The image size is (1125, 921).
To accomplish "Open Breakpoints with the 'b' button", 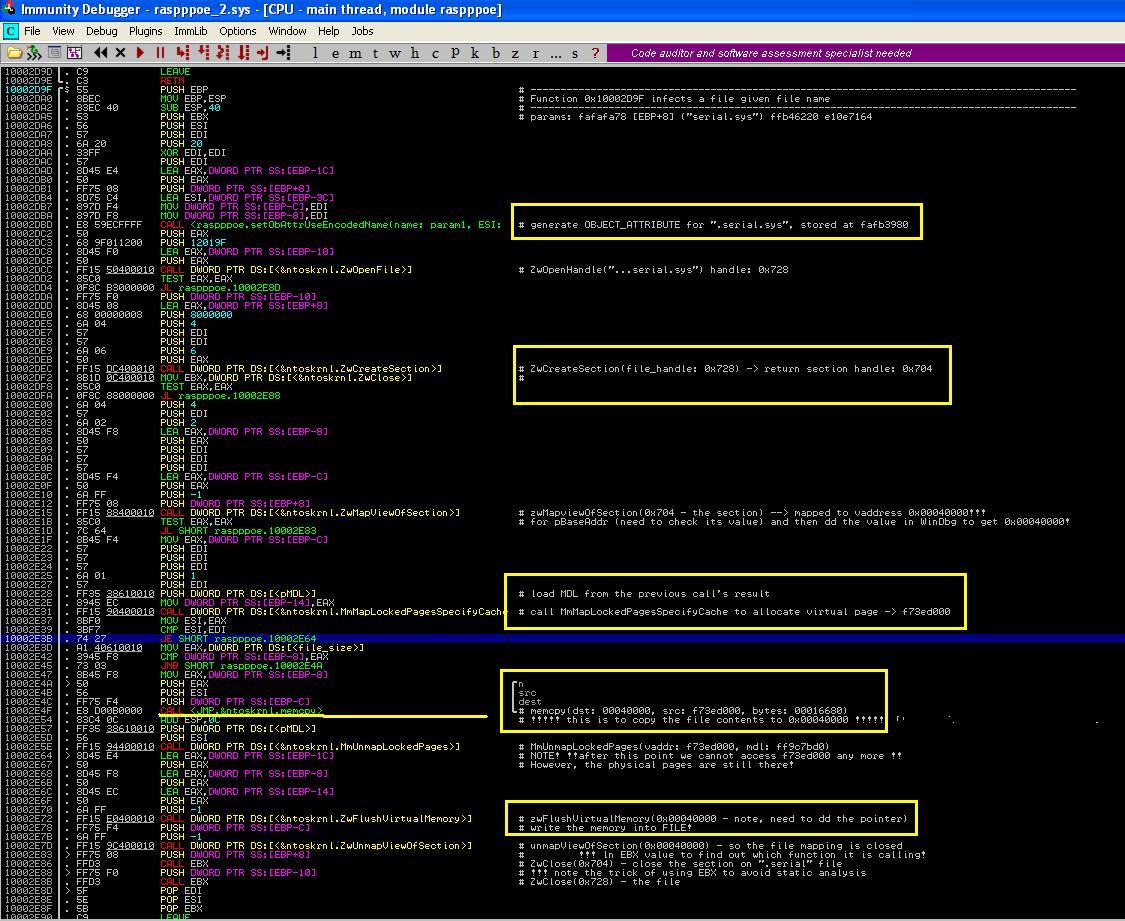I will pyautogui.click(x=495, y=54).
